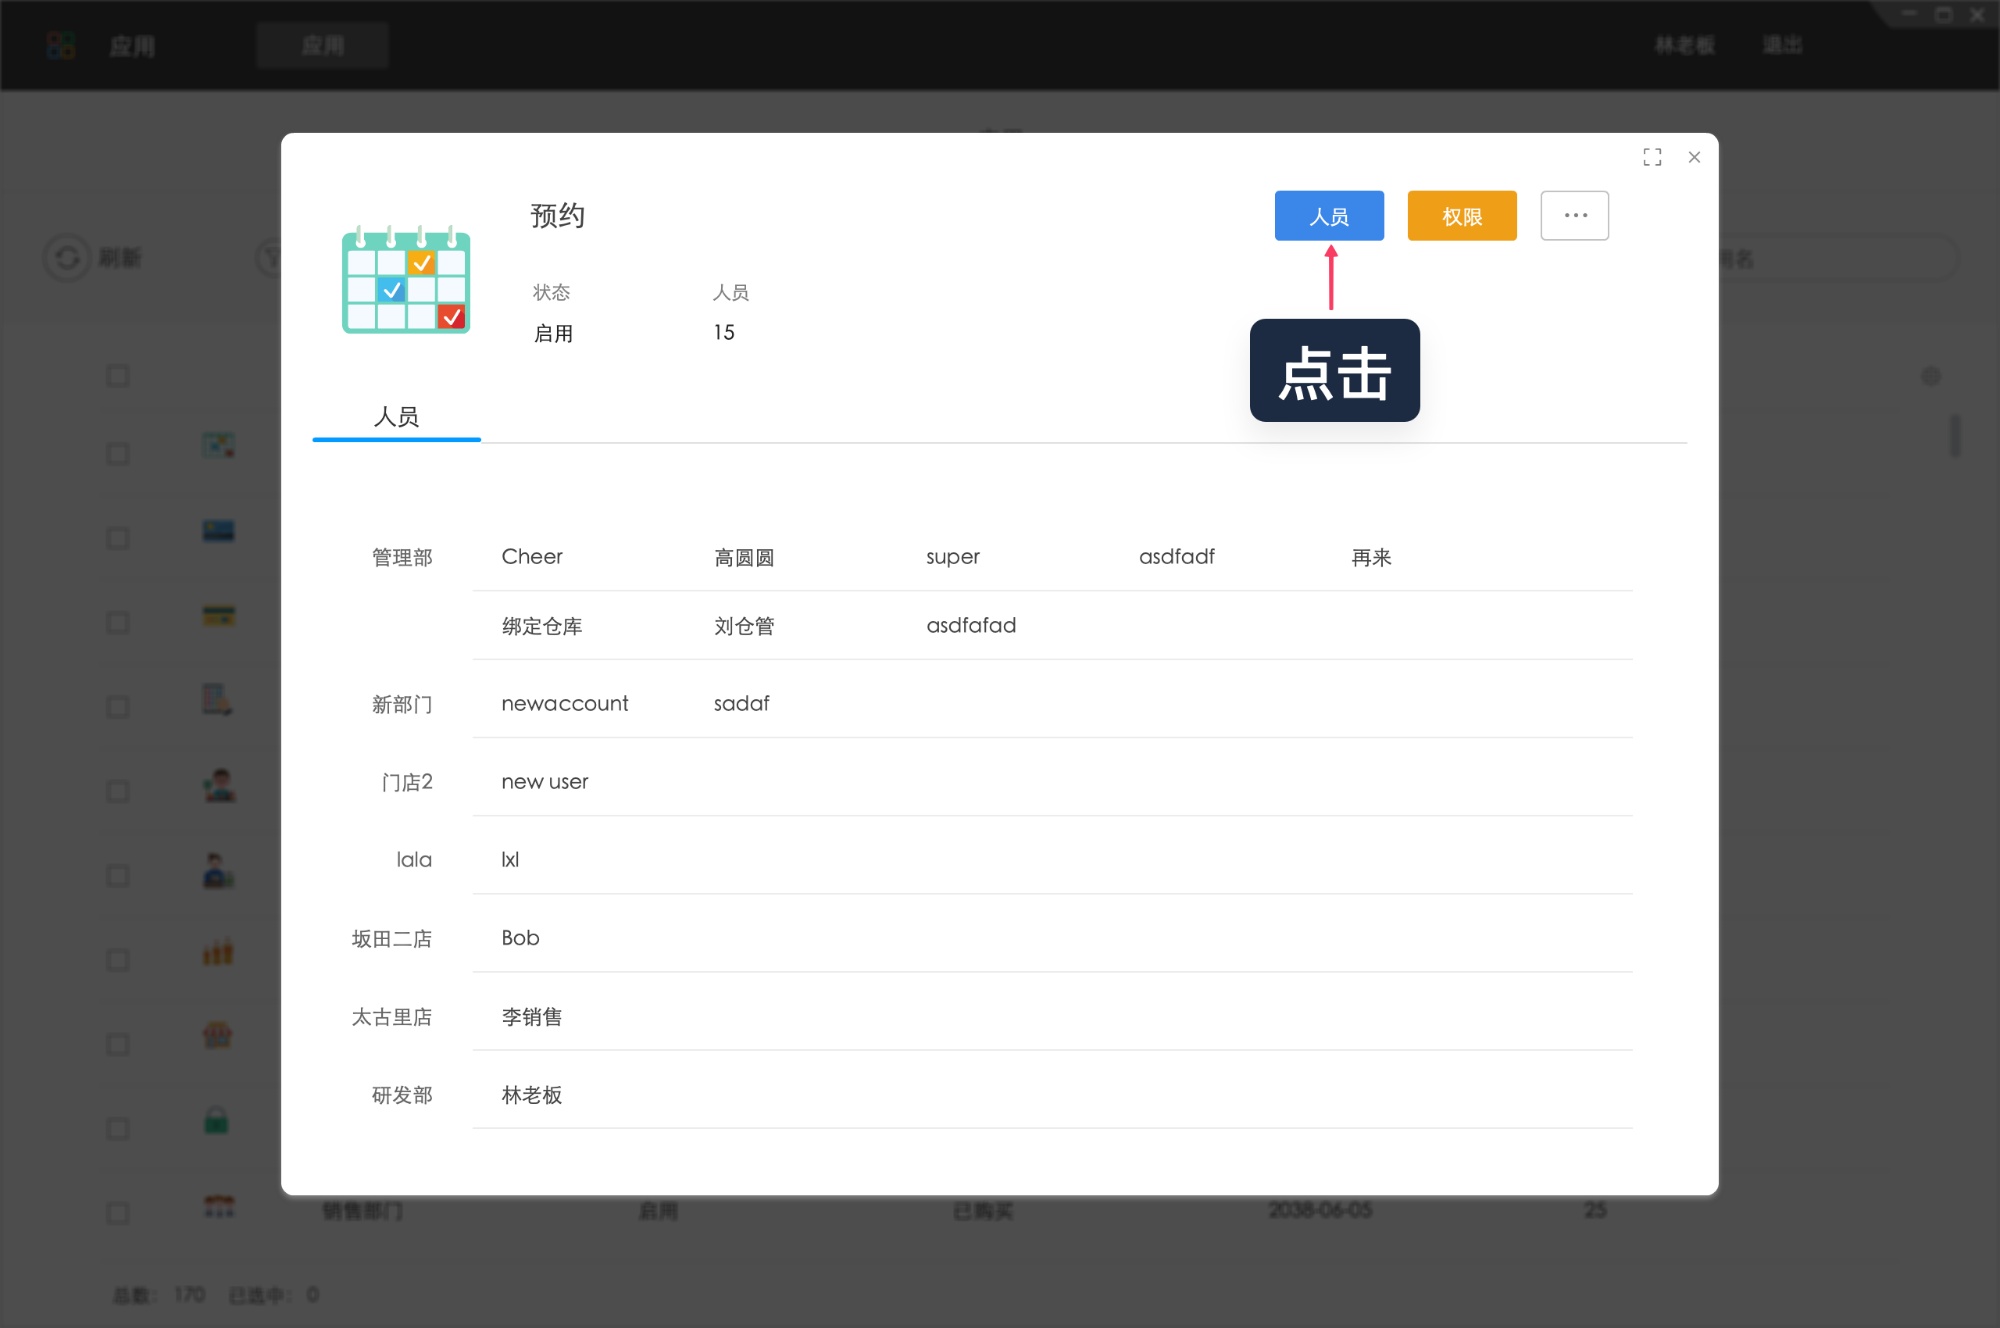Check the checkbox on the 销售部门 row
Screen dimensions: 2000x1328
[118, 1212]
